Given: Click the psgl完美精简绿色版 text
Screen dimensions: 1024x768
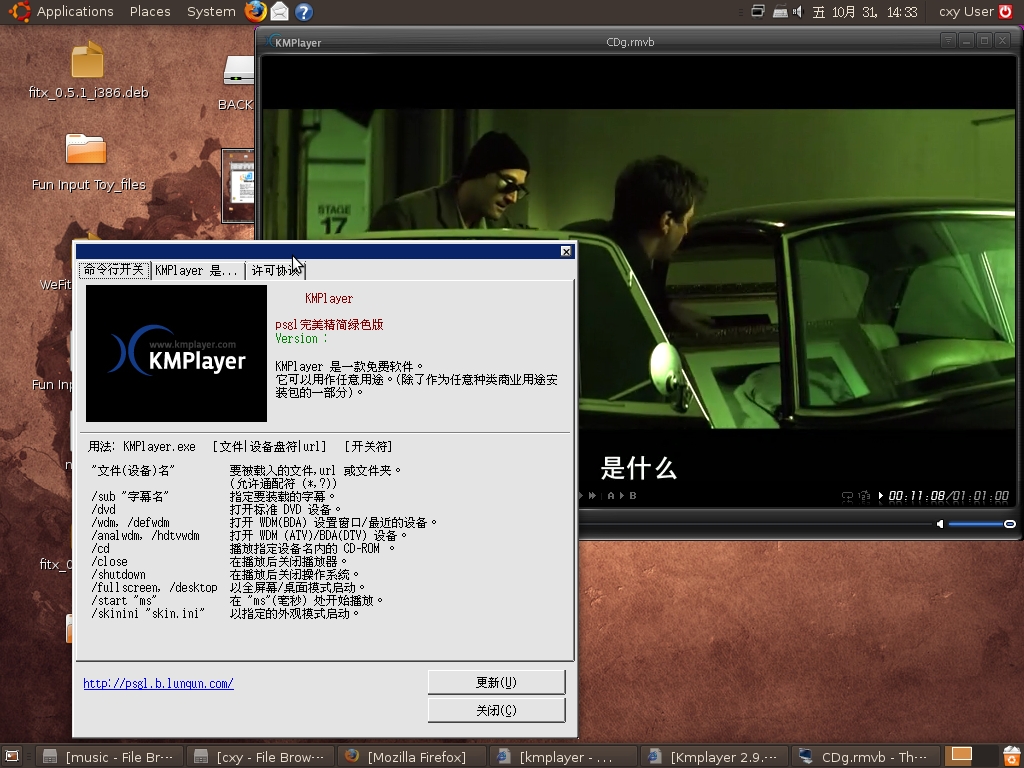Looking at the screenshot, I should point(329,325).
